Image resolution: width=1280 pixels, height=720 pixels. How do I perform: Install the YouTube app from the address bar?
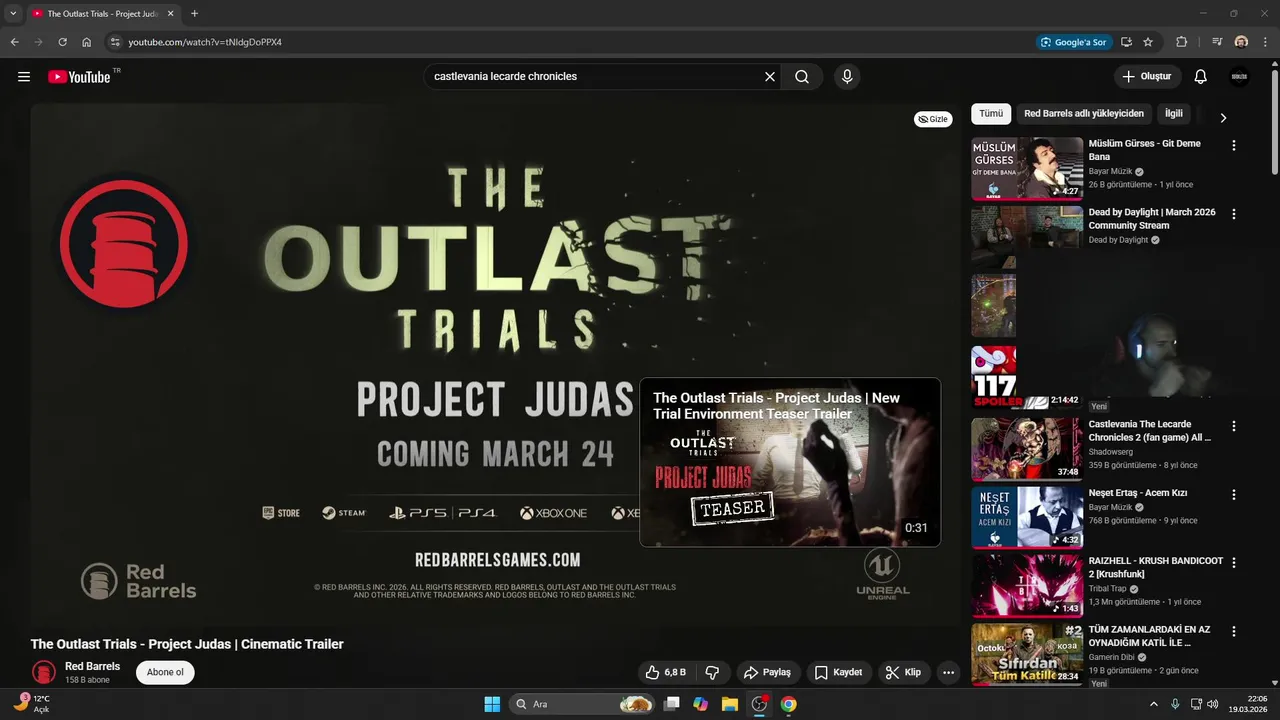pos(1126,42)
